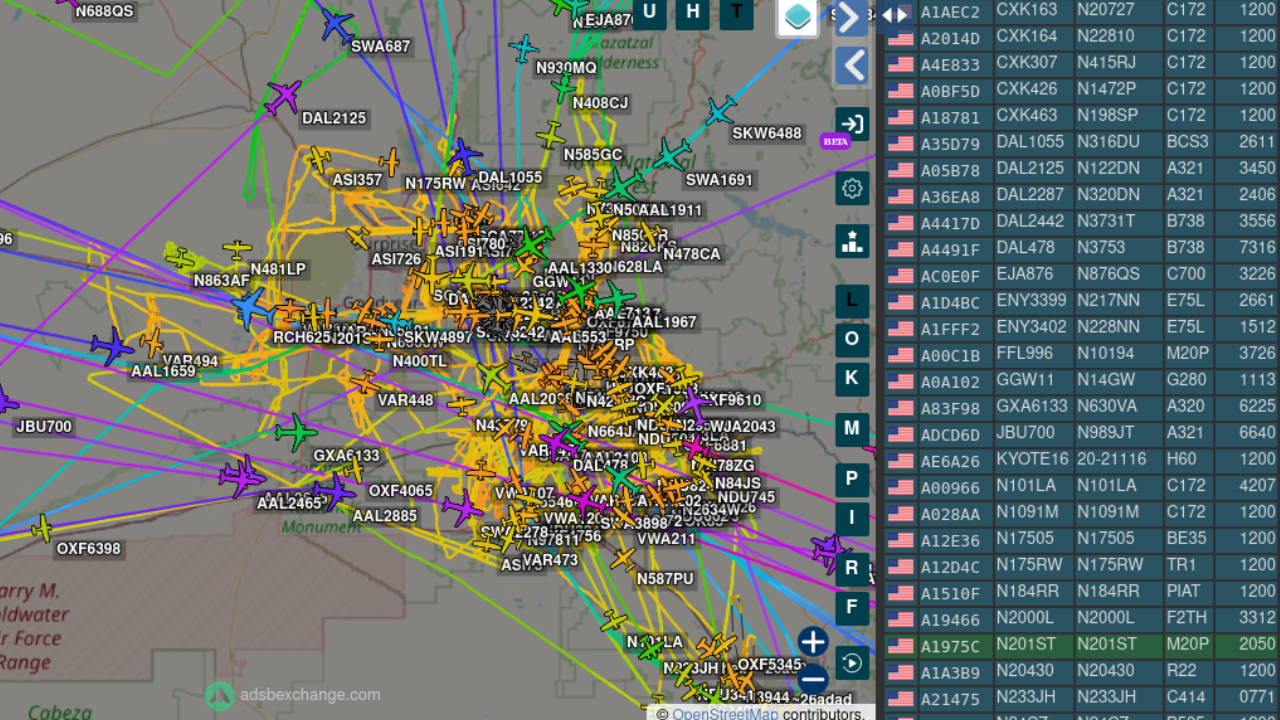This screenshot has height=720, width=1280.
Task: Toggle the K button on the map
Action: (x=852, y=378)
